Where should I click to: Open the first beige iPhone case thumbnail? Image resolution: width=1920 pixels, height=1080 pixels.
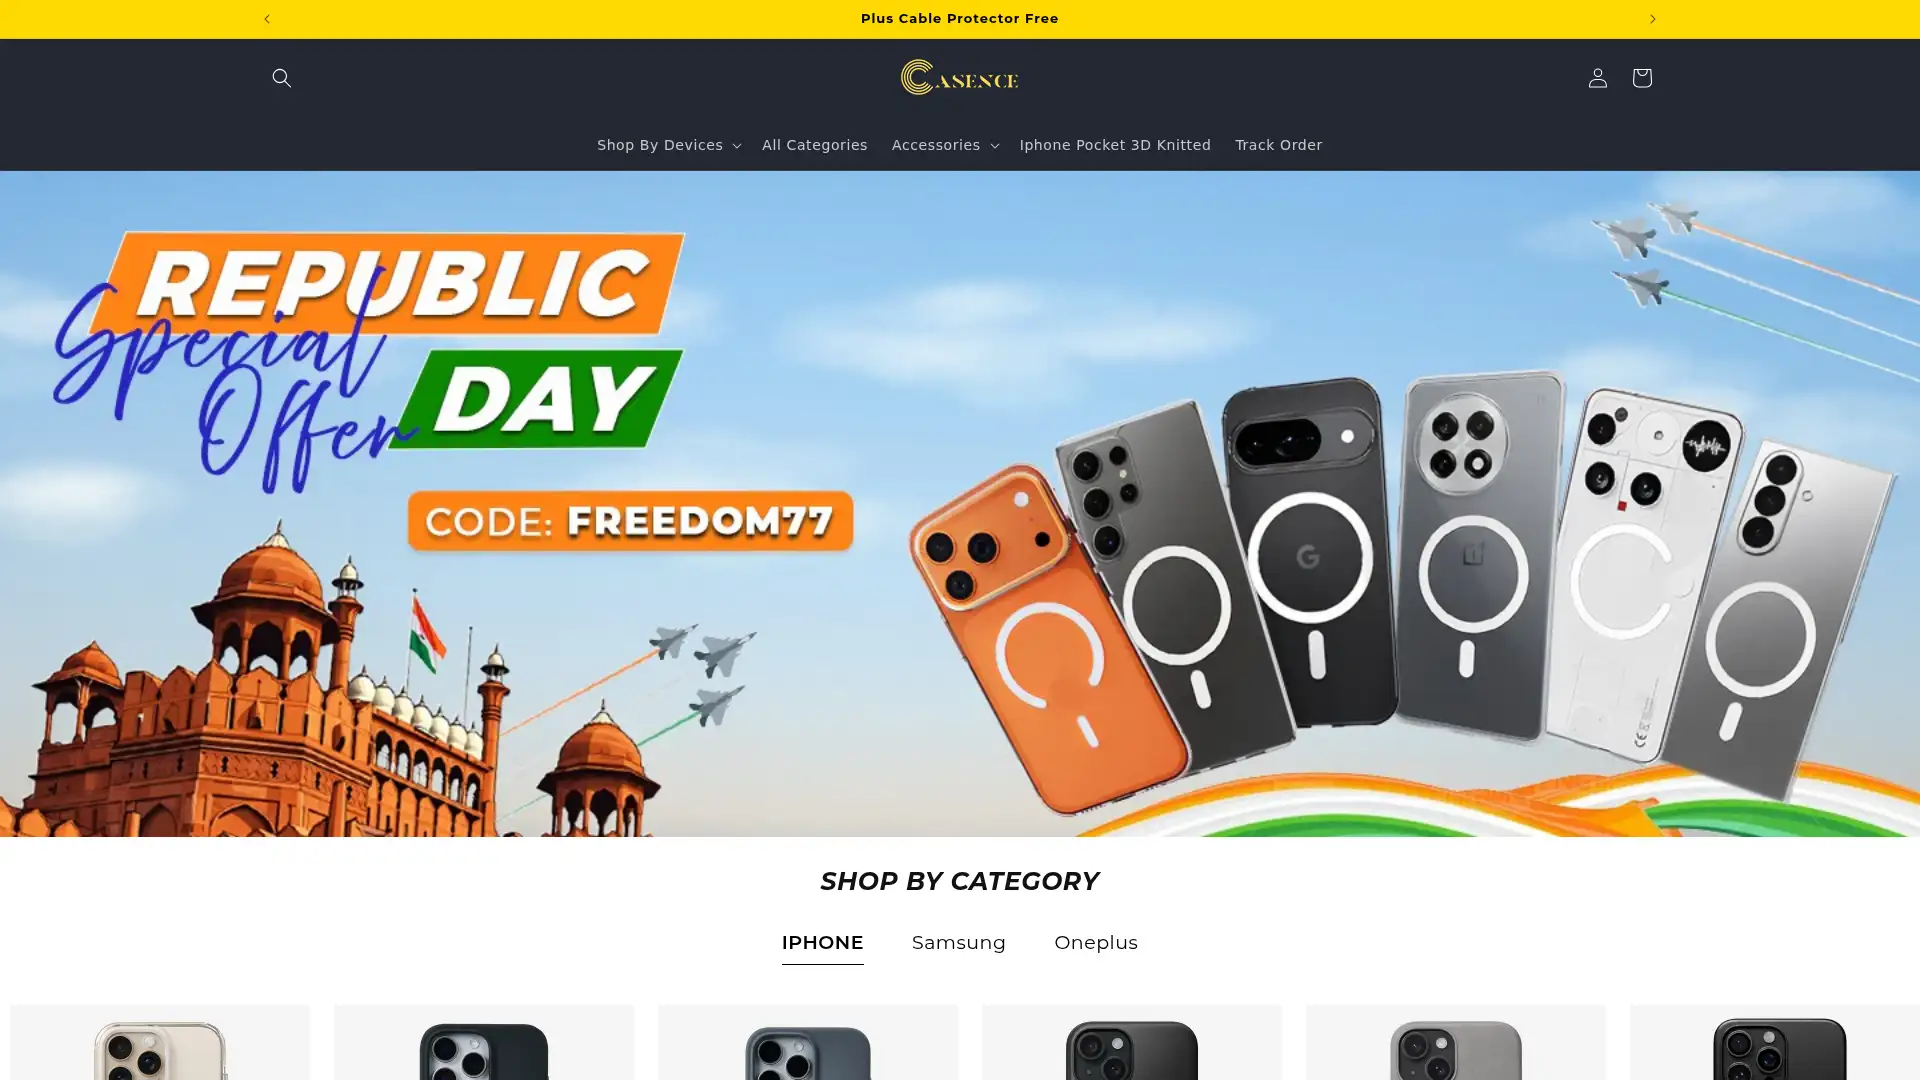[x=160, y=1042]
